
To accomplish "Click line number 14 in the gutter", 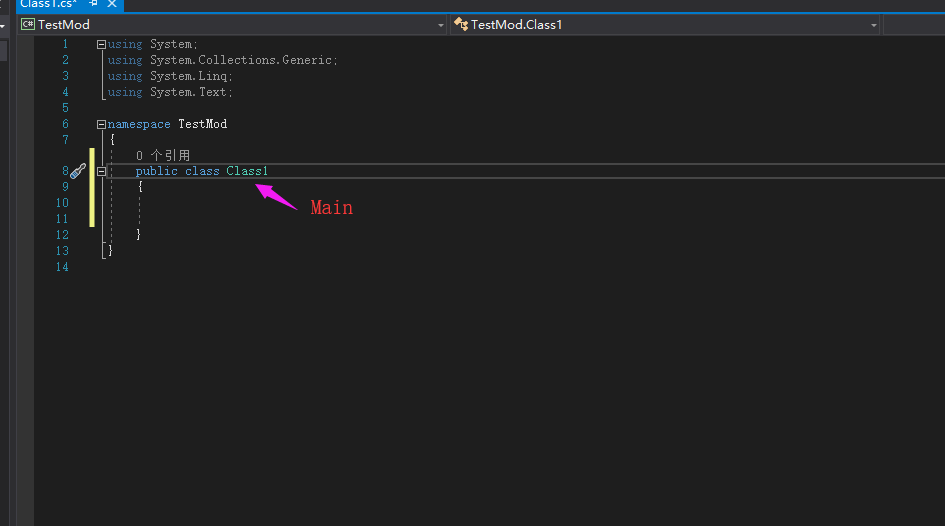I will click(64, 267).
